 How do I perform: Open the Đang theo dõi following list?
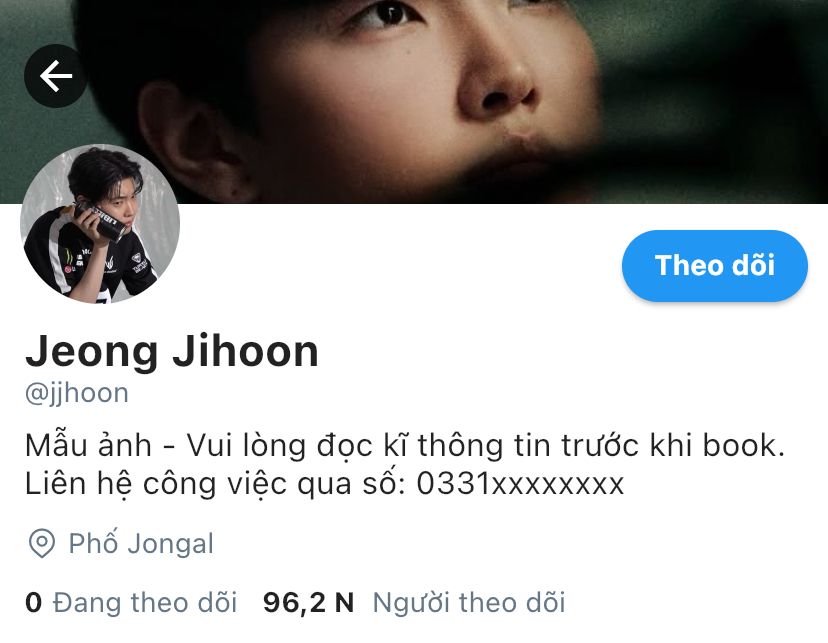(x=145, y=602)
